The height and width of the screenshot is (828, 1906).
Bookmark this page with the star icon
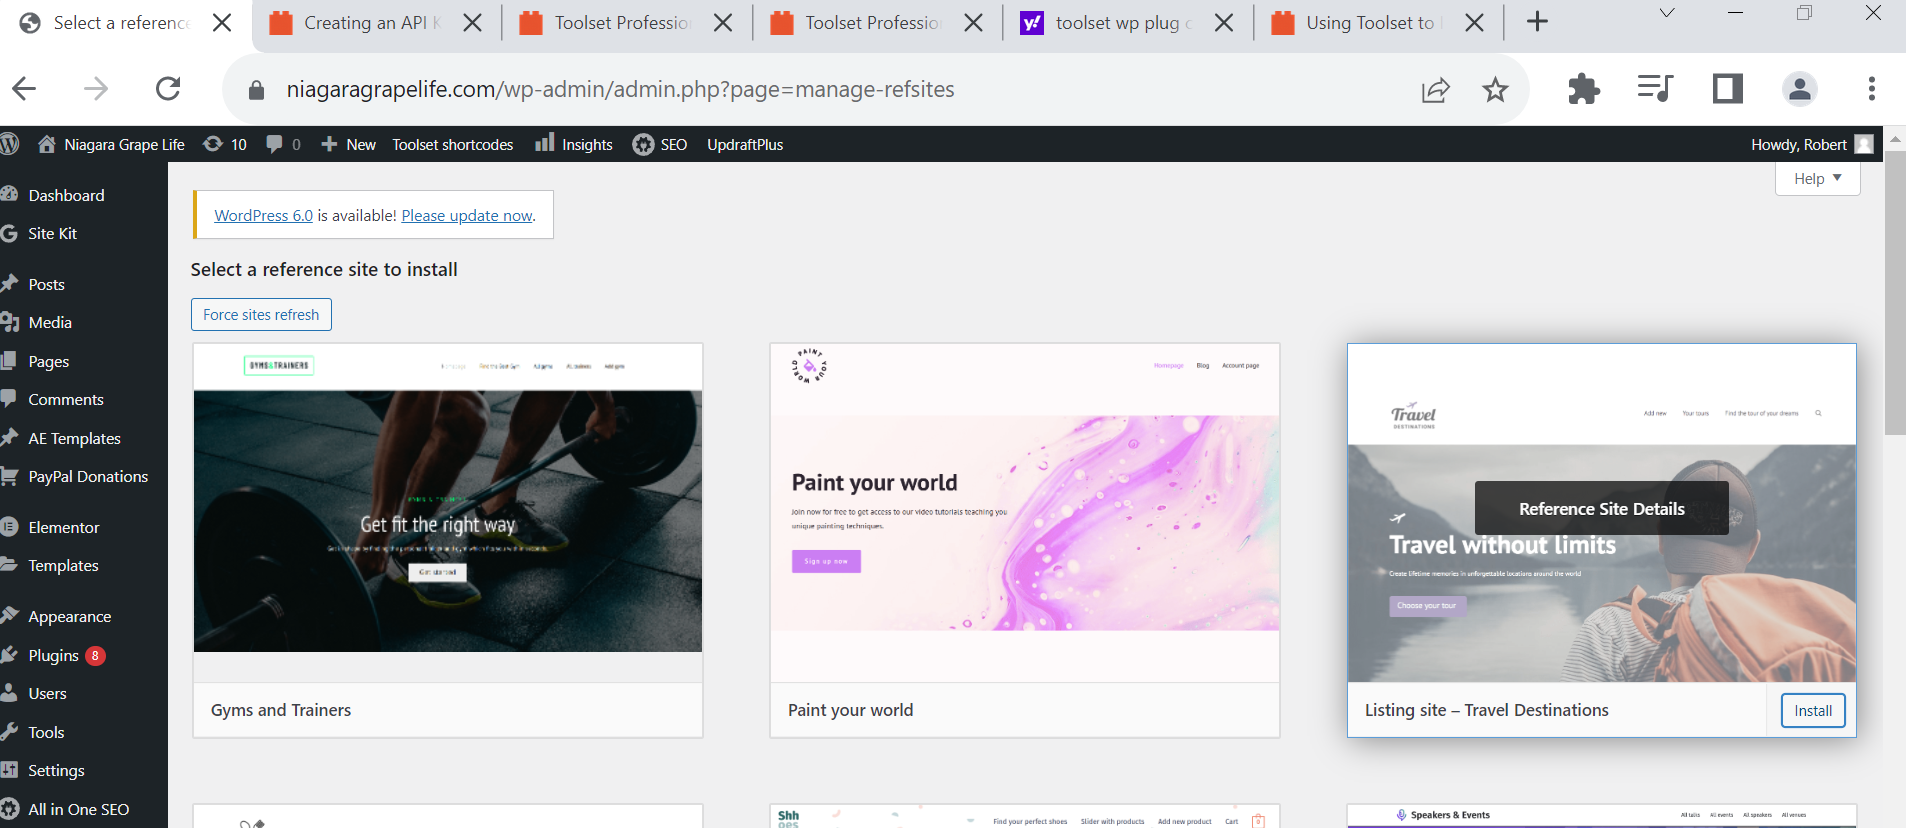(x=1495, y=90)
